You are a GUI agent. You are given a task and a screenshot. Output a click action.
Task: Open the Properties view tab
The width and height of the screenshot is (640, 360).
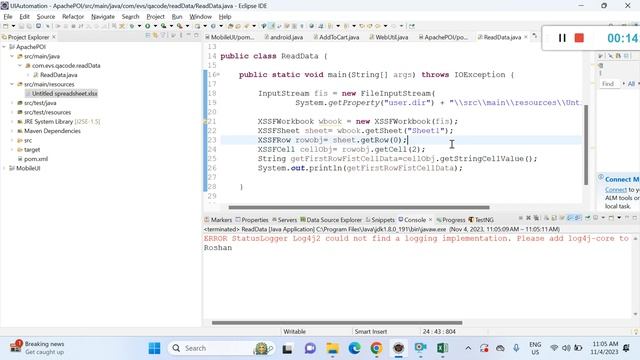(x=252, y=220)
